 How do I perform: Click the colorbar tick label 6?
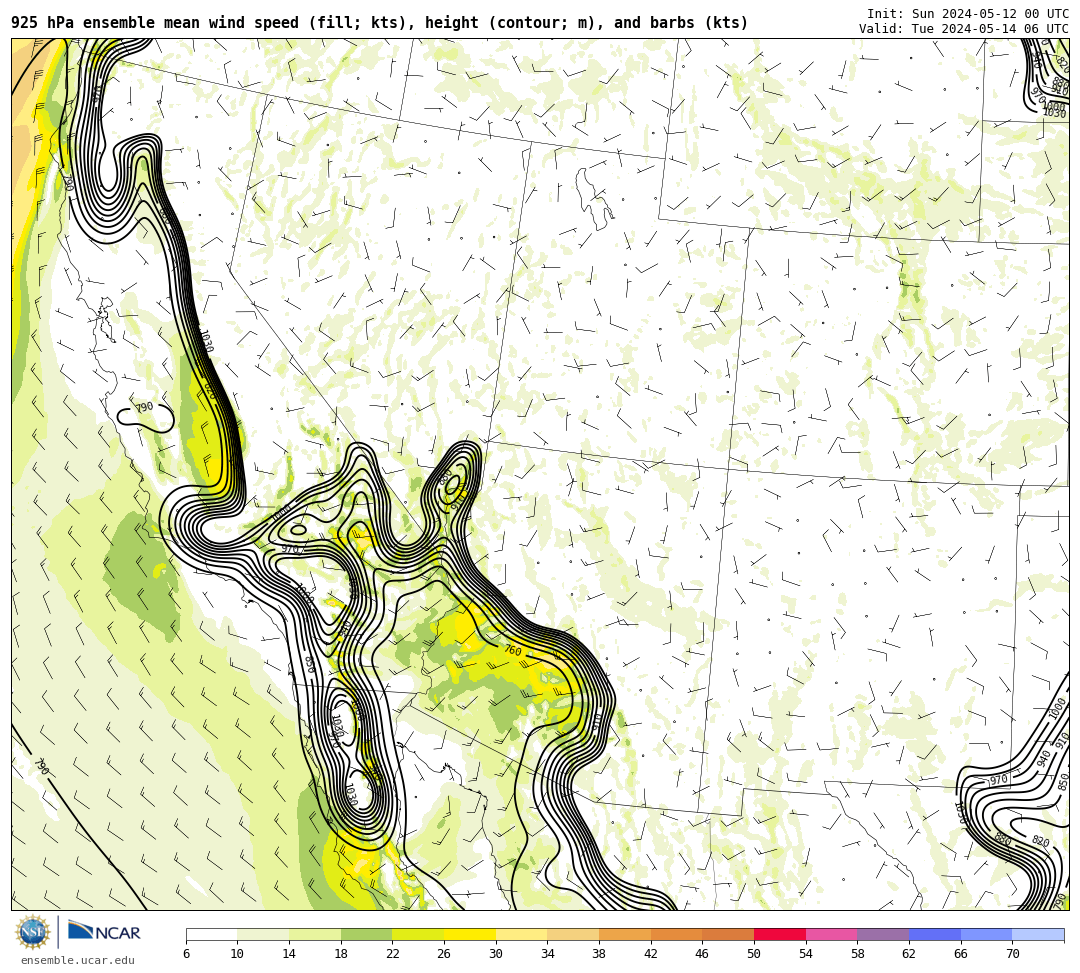(186, 954)
